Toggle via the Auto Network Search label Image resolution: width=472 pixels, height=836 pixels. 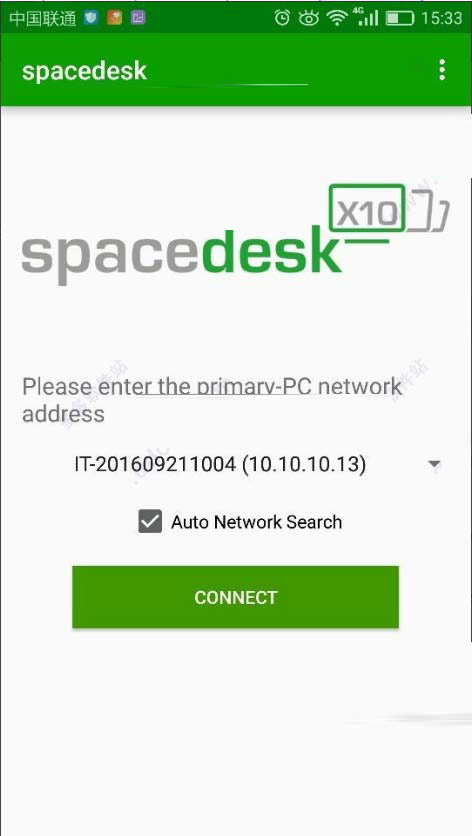(257, 522)
